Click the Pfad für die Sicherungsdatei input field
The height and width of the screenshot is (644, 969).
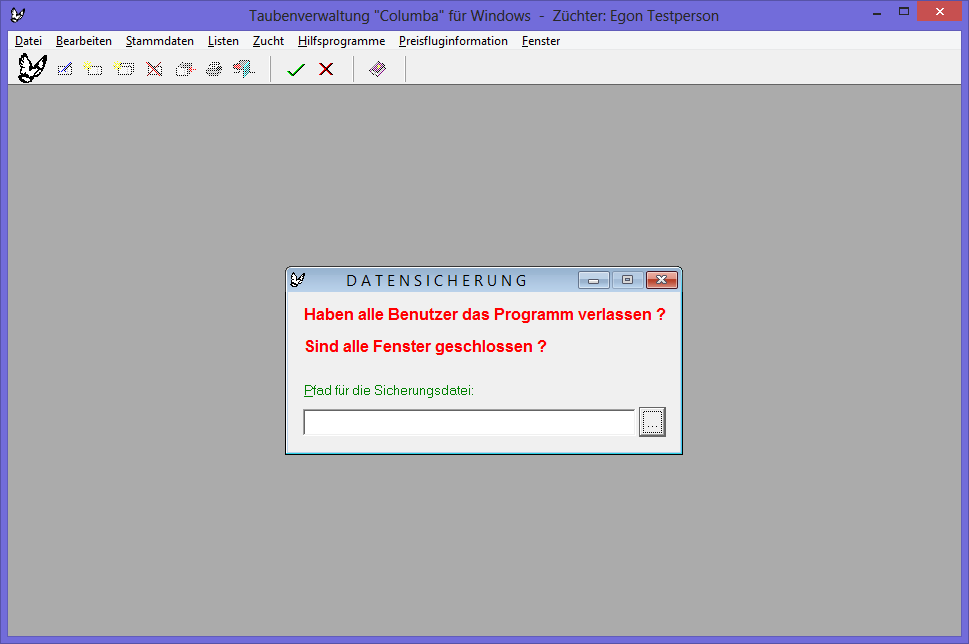click(x=469, y=423)
